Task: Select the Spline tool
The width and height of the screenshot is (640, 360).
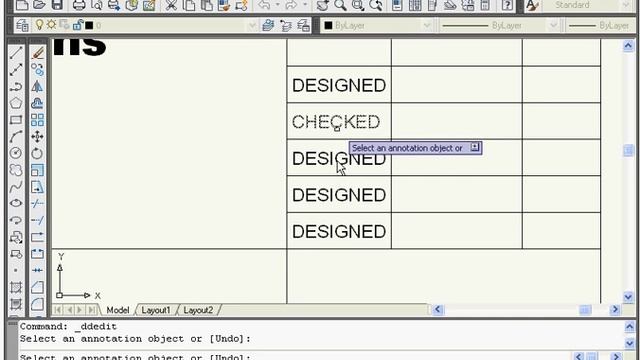Action: pyautogui.click(x=16, y=187)
